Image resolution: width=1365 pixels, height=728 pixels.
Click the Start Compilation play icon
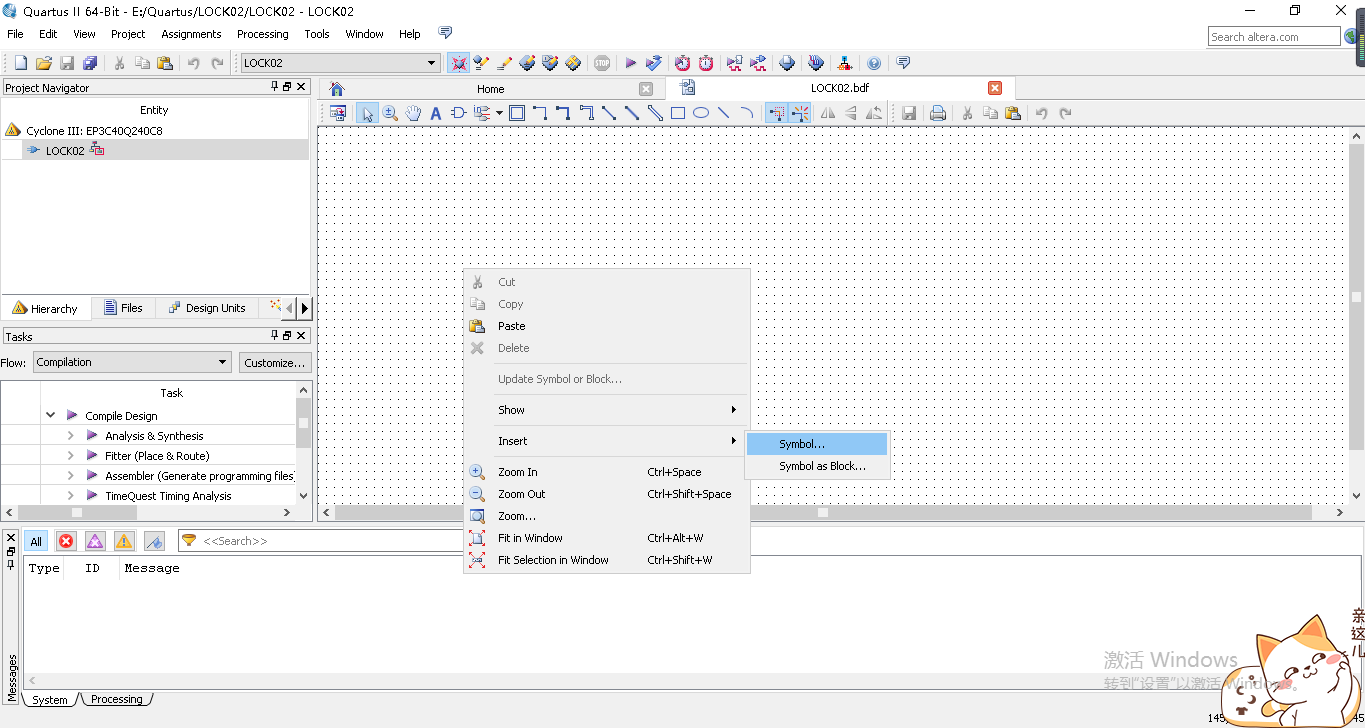point(630,63)
